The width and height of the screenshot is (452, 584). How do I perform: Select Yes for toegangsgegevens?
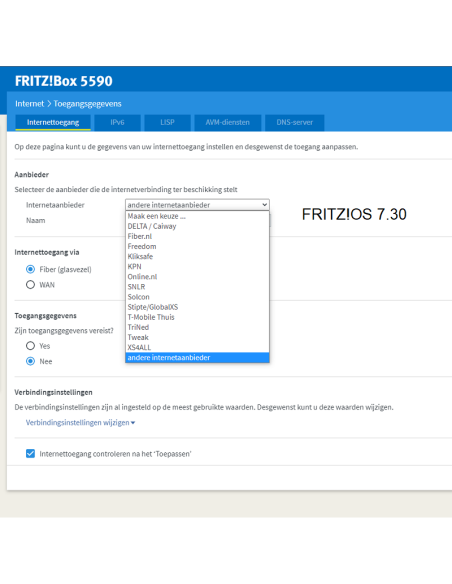point(31,346)
